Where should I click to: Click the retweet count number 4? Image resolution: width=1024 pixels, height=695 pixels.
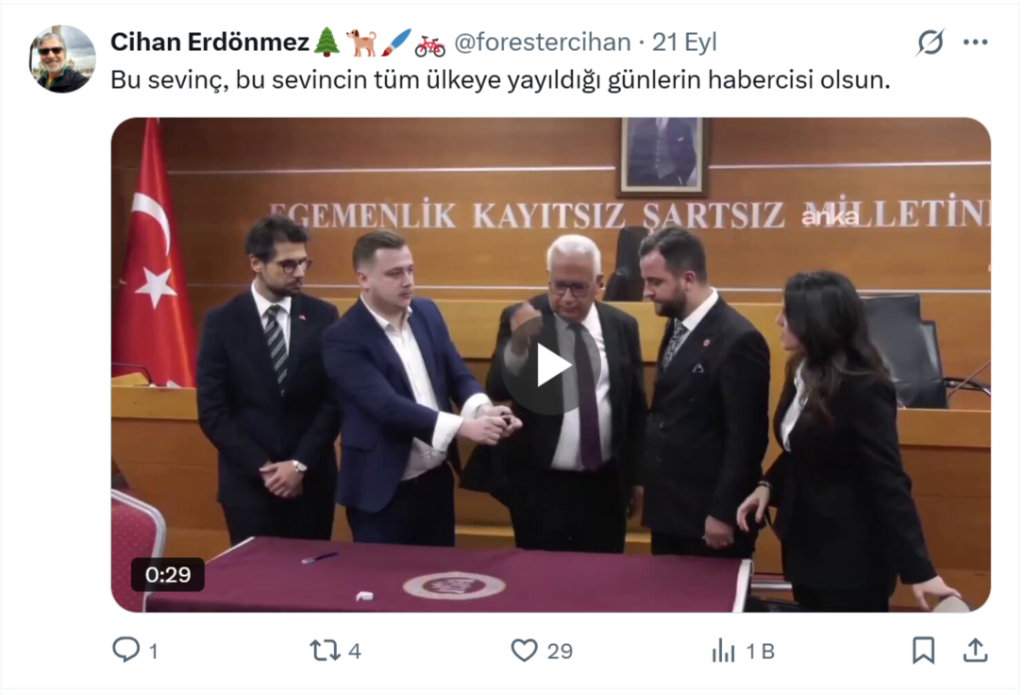[x=354, y=651]
